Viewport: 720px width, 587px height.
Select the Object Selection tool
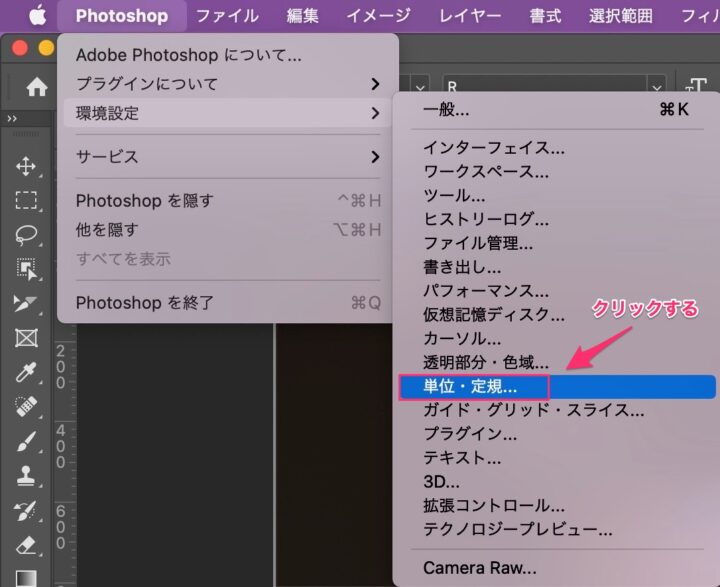click(x=27, y=269)
